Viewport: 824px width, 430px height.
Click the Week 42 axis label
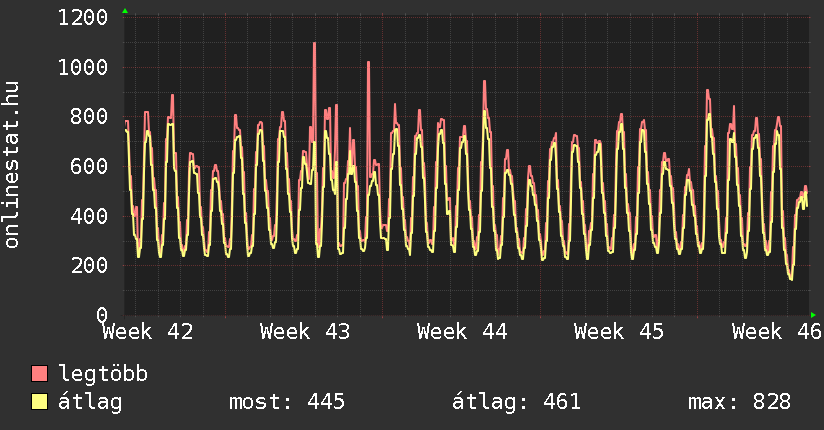point(148,331)
